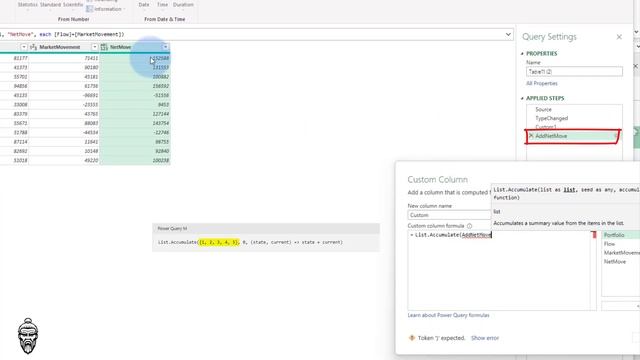This screenshot has height=360, width=640.
Task: Click the custom column formula info icon
Action: [x=469, y=226]
